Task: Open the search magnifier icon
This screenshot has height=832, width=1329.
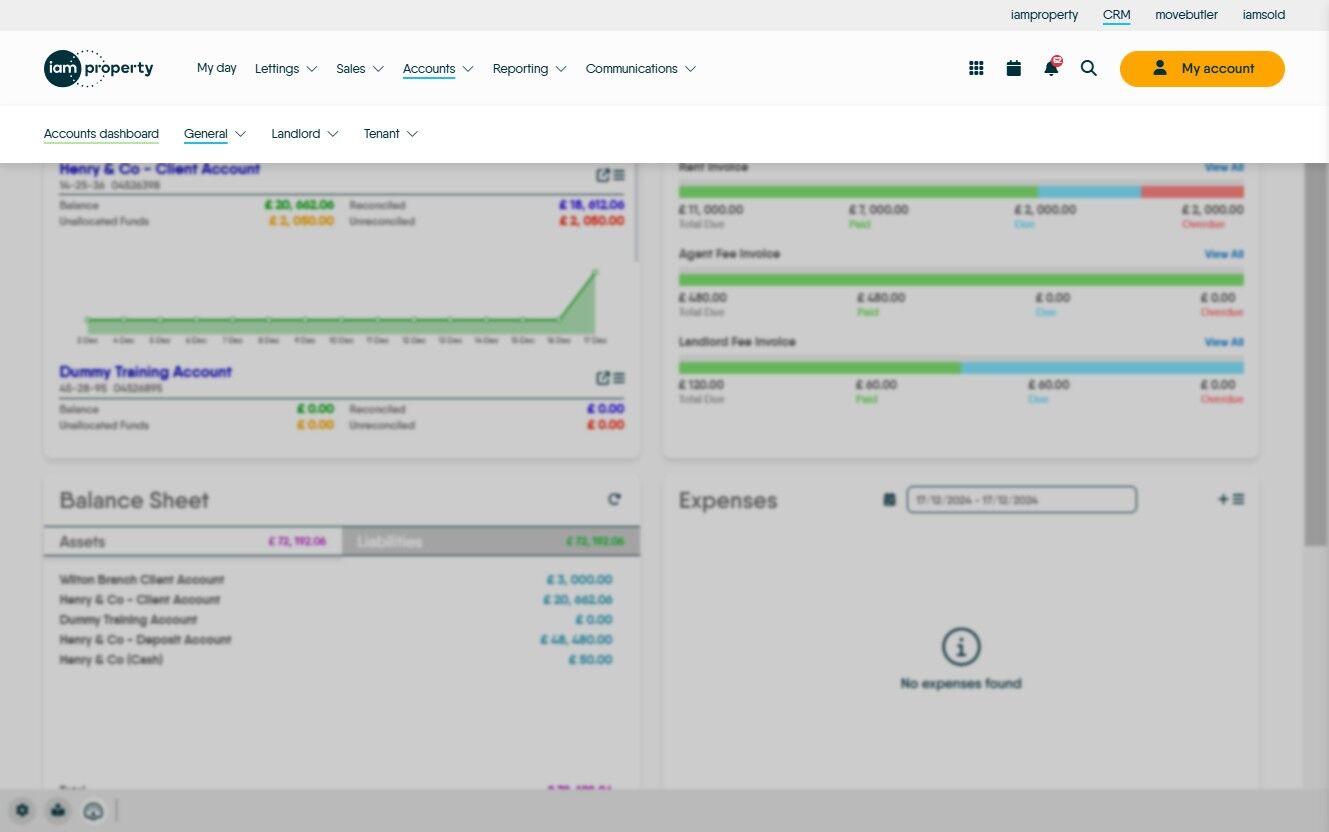Action: coord(1089,68)
